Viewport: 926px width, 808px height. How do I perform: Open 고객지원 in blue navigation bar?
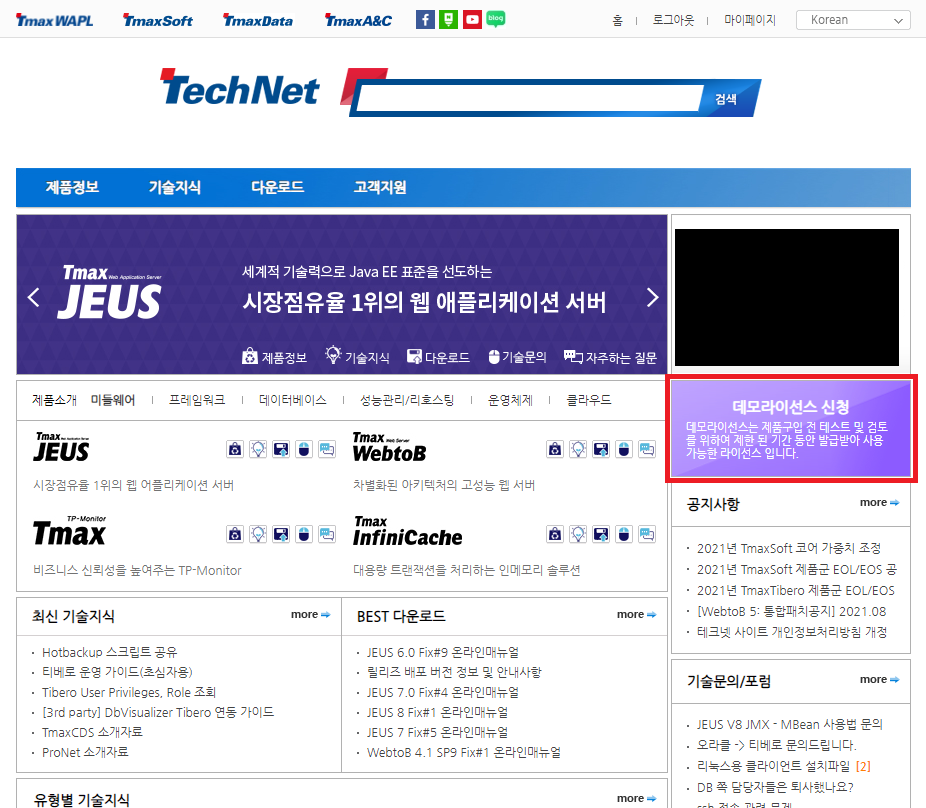(380, 187)
